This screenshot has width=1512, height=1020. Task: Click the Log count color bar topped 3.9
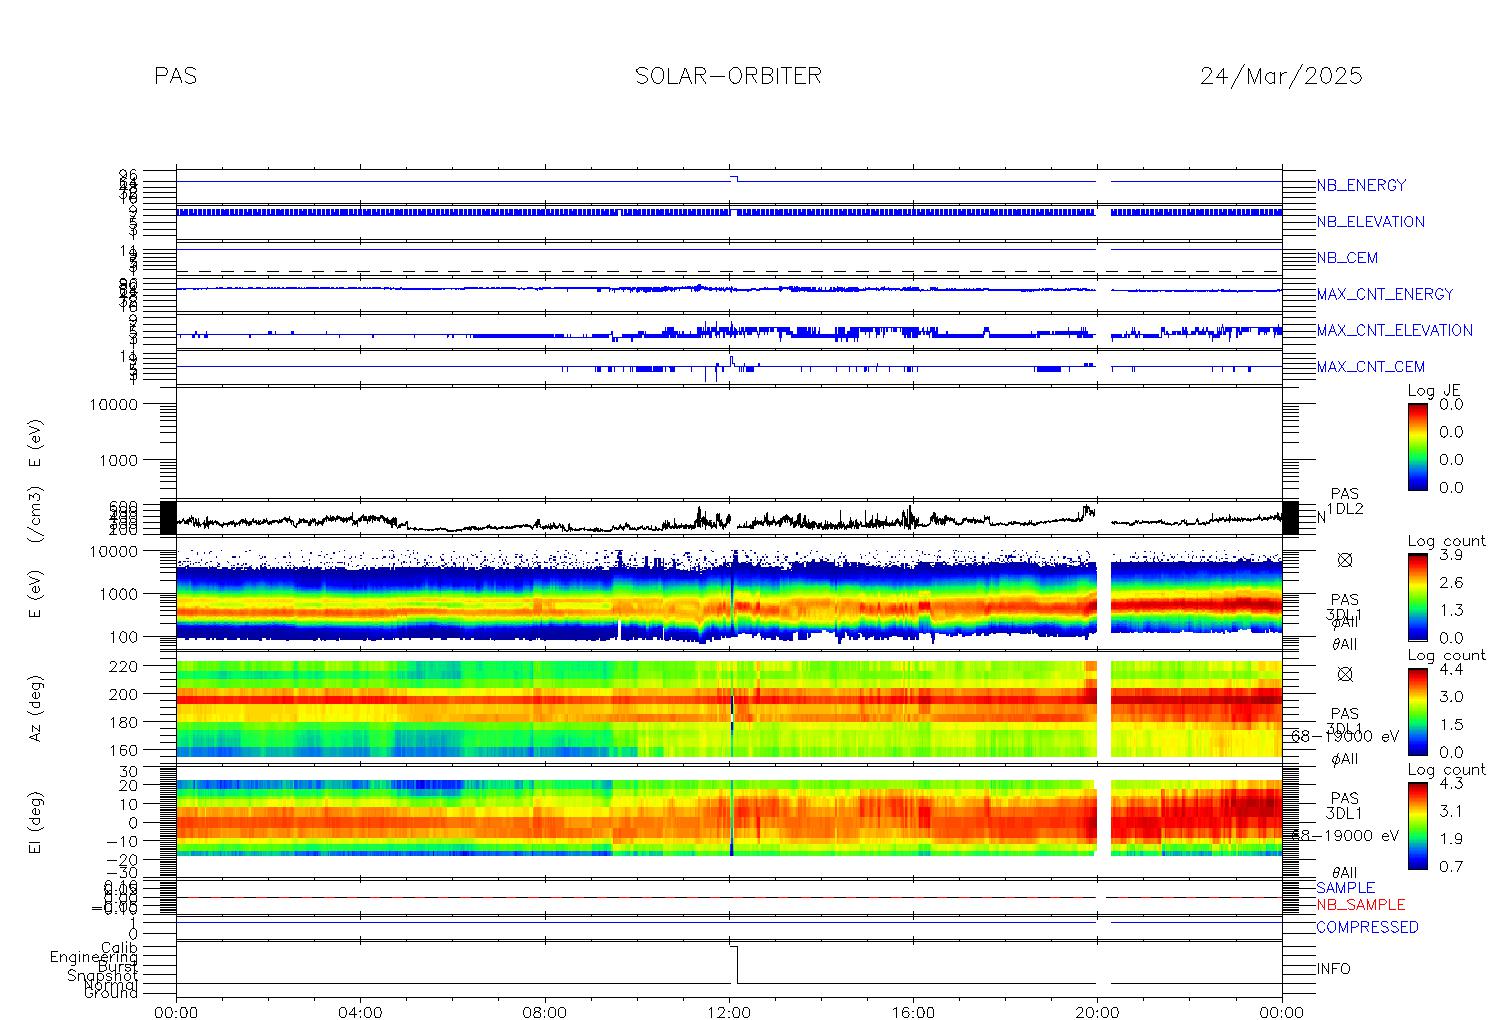click(1417, 597)
